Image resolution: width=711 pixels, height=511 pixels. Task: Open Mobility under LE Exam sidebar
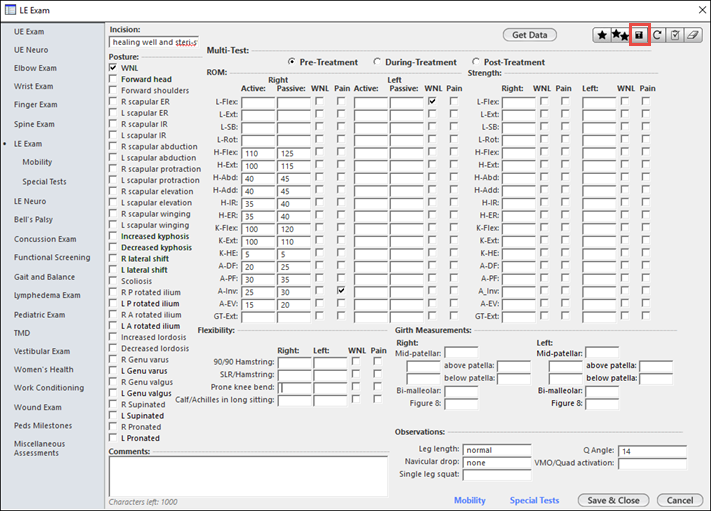point(37,162)
